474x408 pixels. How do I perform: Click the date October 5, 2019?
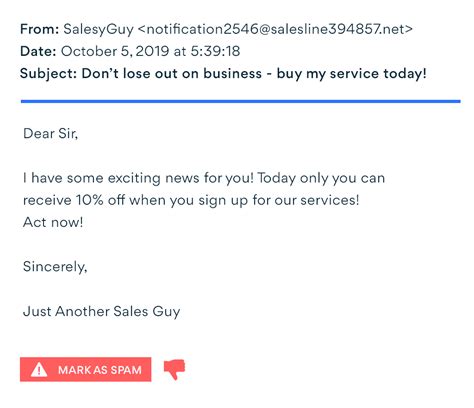click(115, 51)
